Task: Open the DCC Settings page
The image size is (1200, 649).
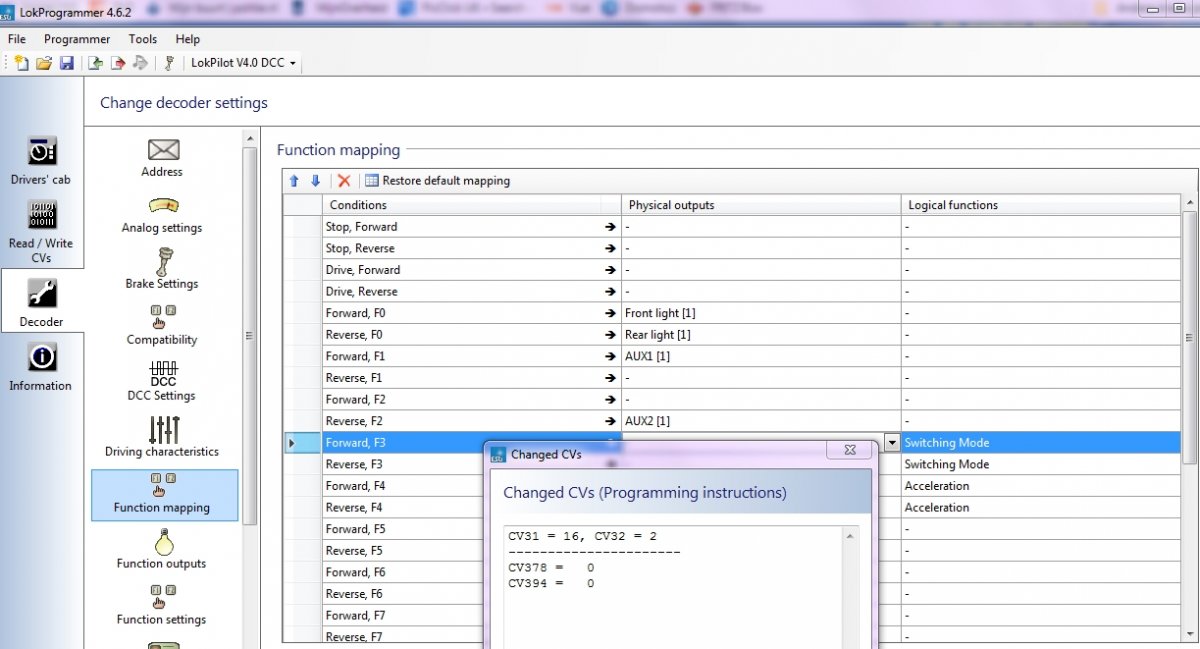Action: click(162, 382)
